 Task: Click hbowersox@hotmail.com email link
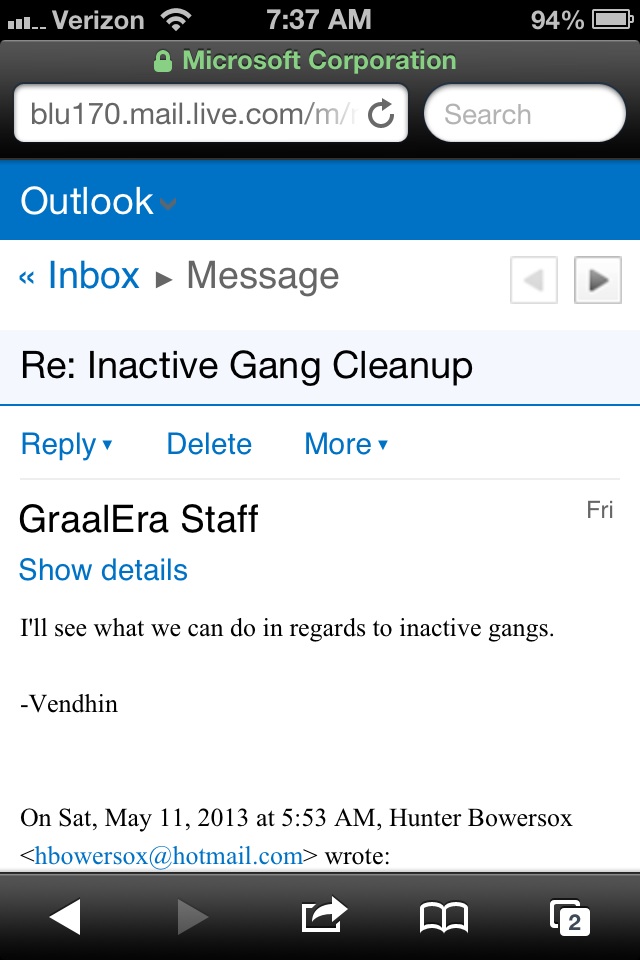coord(168,856)
